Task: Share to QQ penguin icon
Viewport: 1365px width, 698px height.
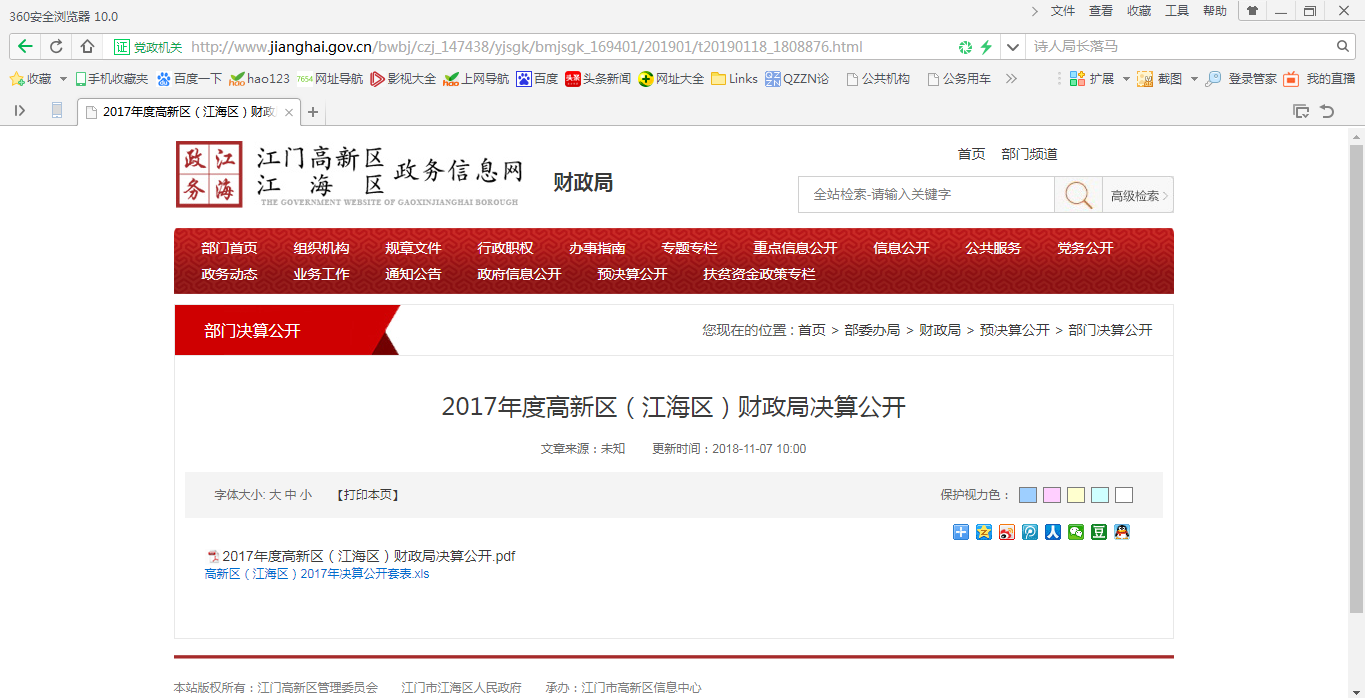Action: tap(1122, 532)
